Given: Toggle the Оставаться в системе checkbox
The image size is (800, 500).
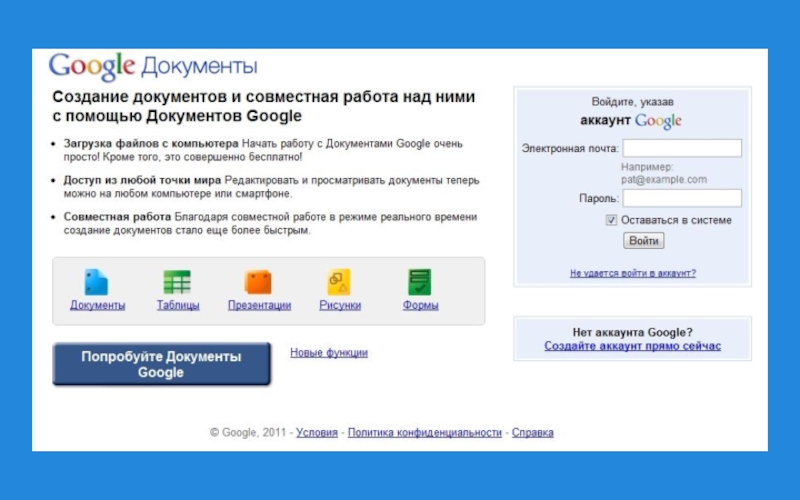Looking at the screenshot, I should pos(611,220).
